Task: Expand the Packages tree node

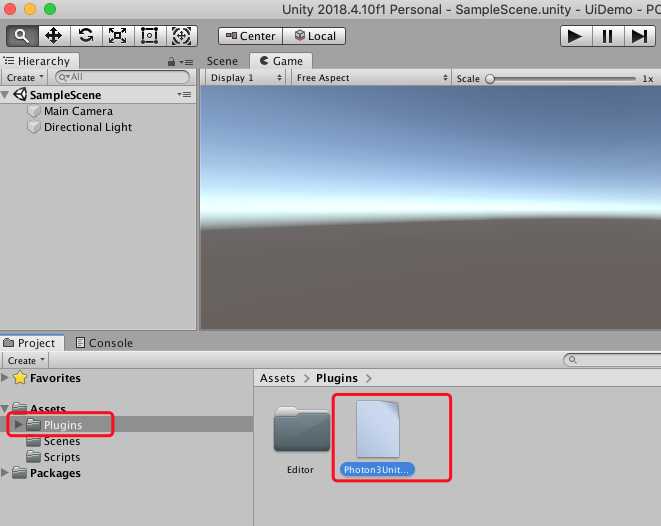Action: 5,473
